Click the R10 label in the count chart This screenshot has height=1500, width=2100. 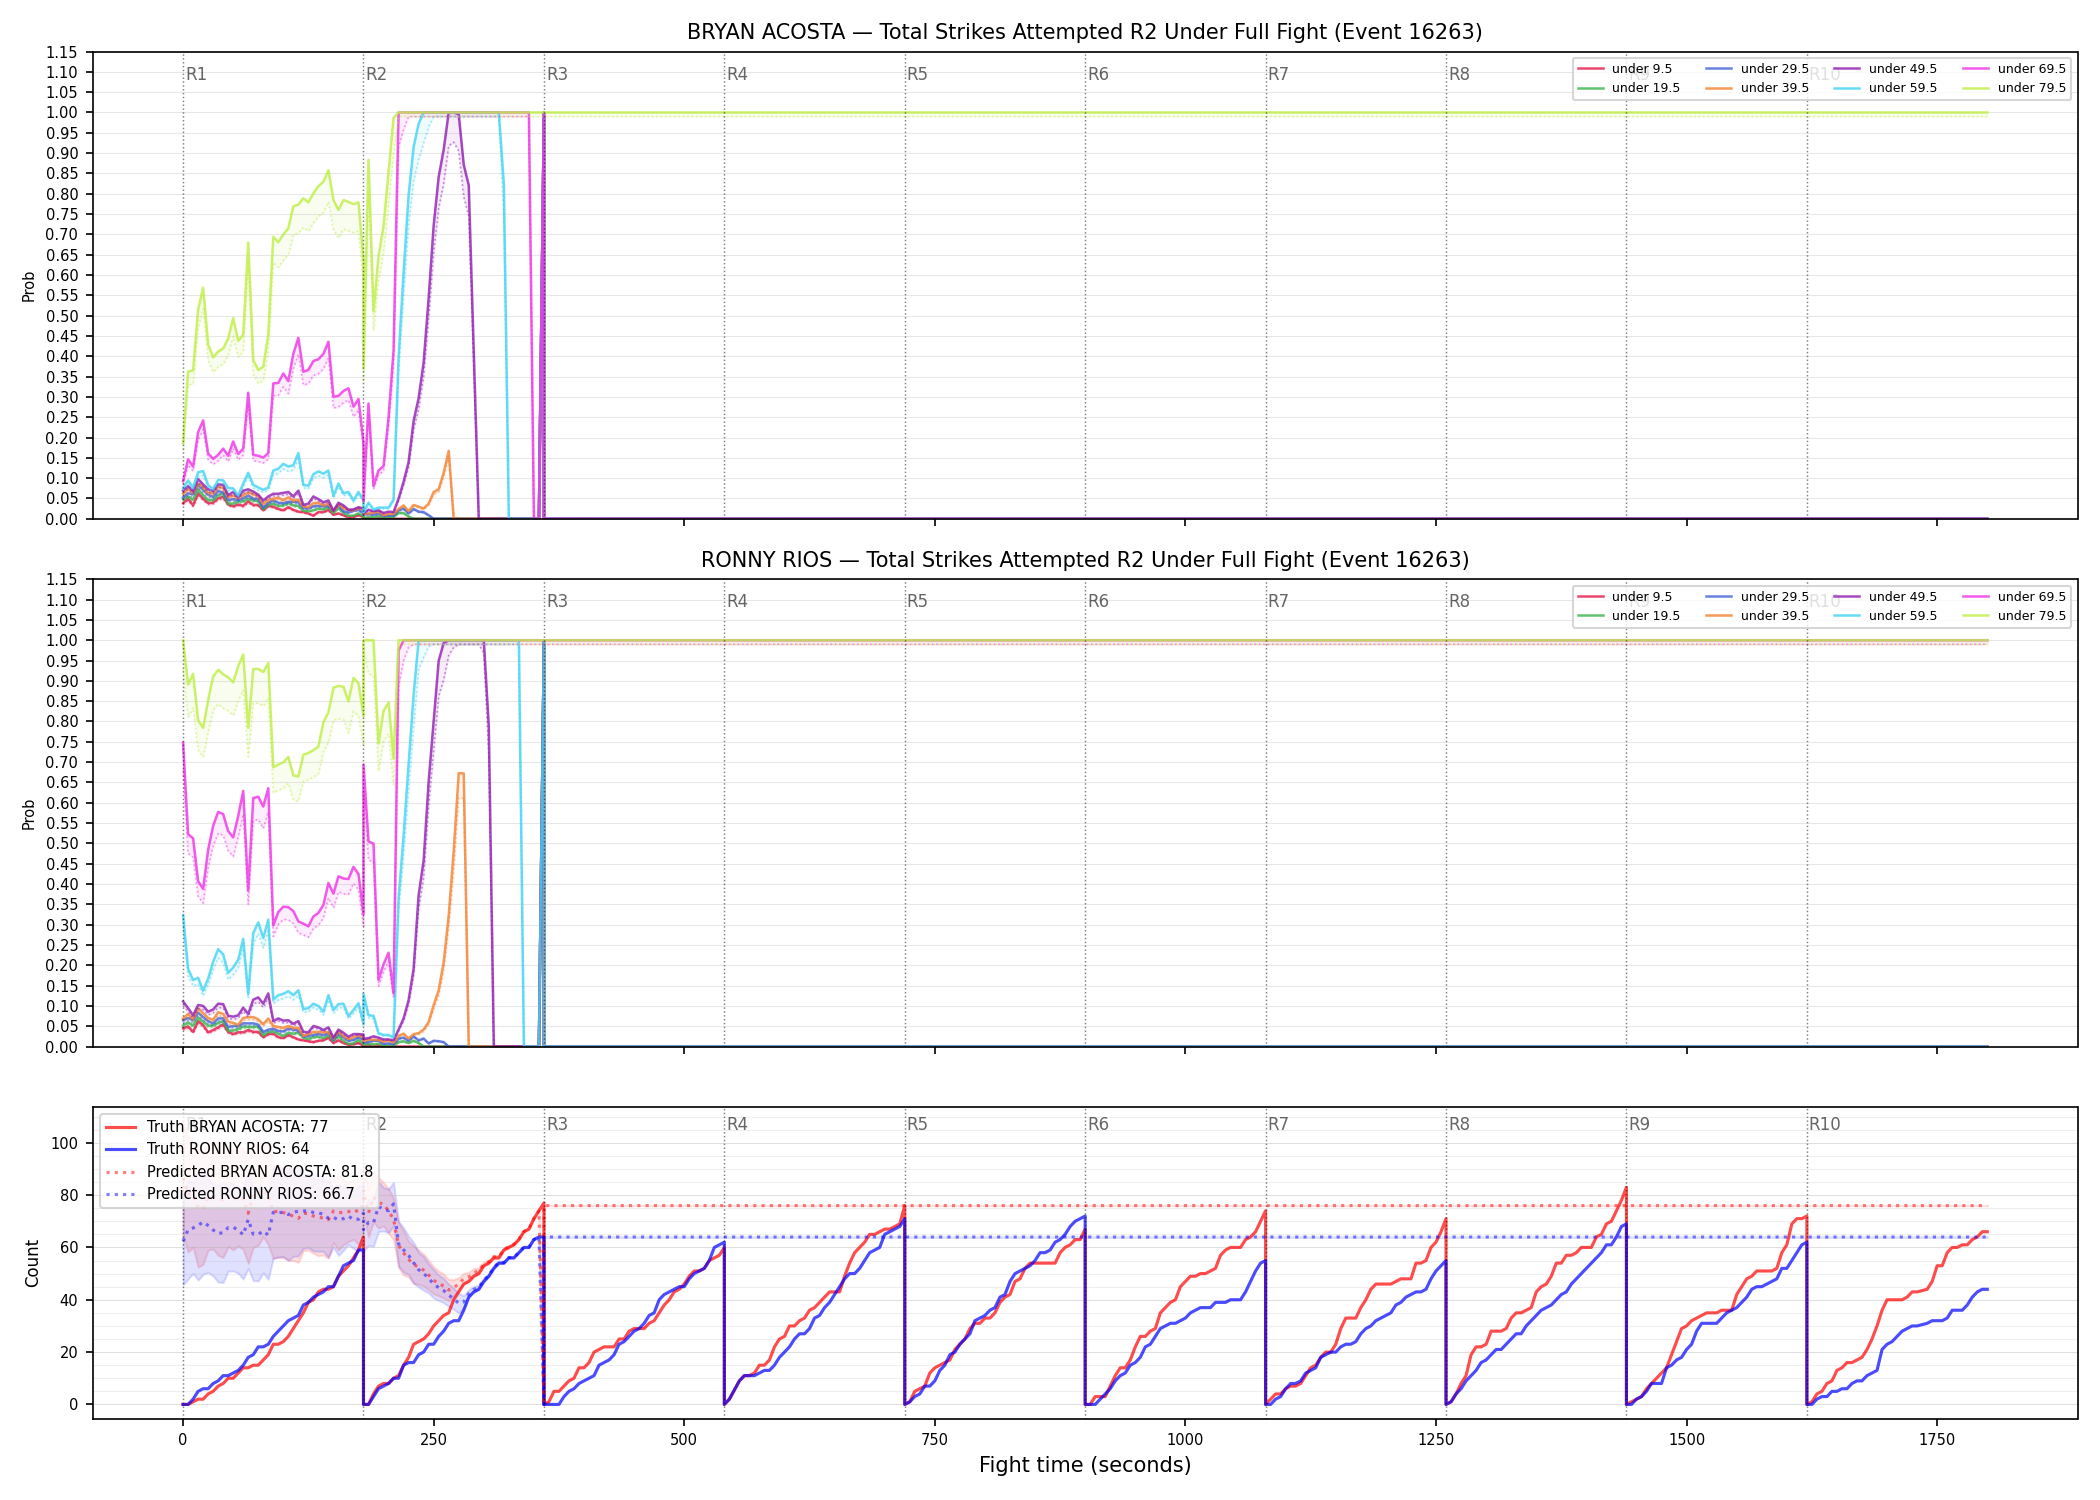coord(1824,1124)
